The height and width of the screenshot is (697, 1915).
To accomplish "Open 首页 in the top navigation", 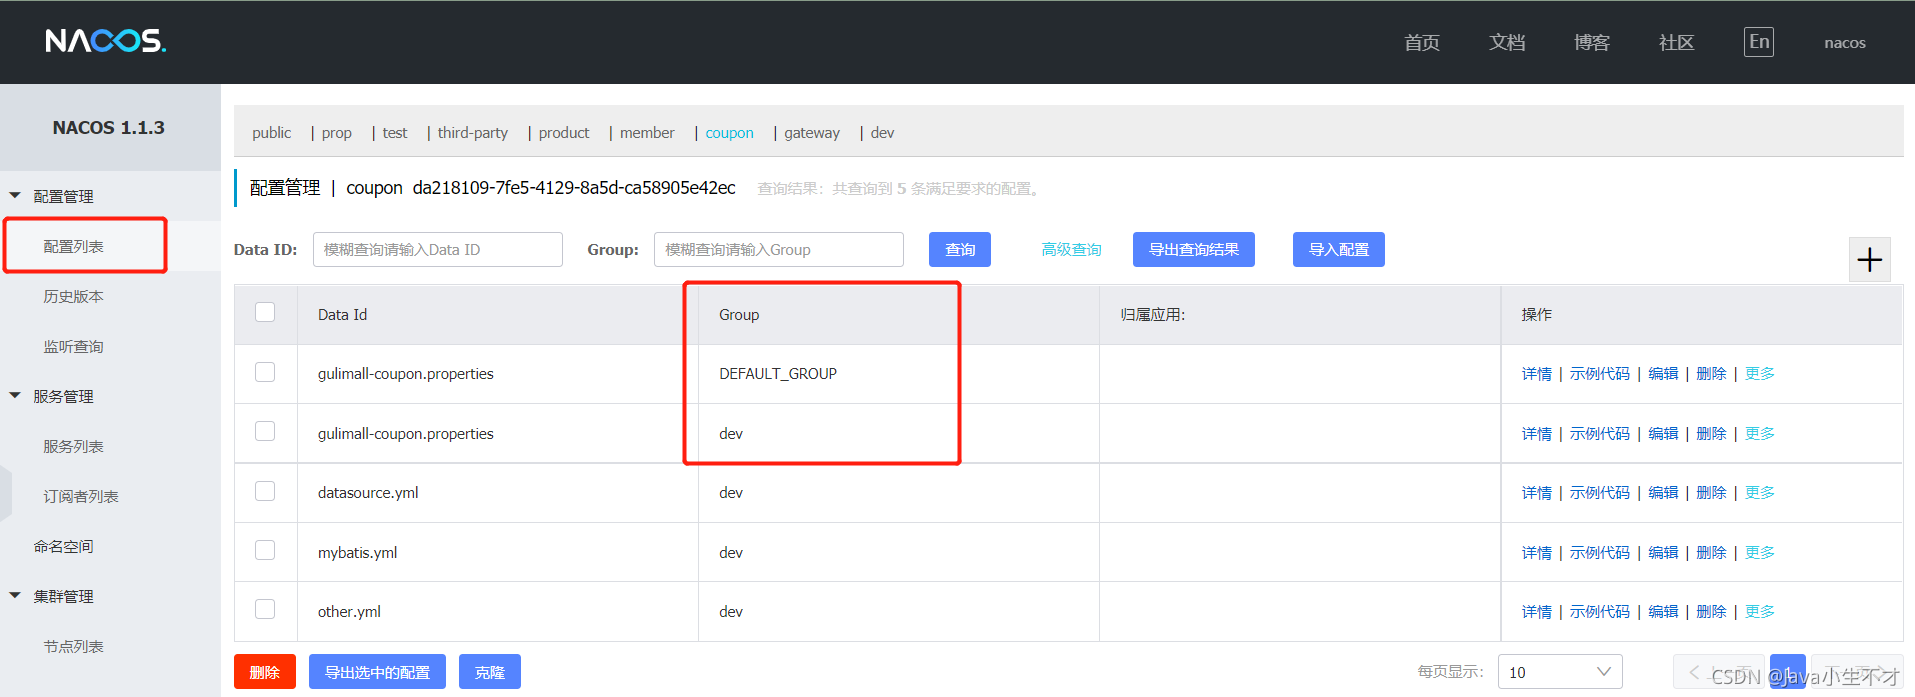I will coord(1422,43).
